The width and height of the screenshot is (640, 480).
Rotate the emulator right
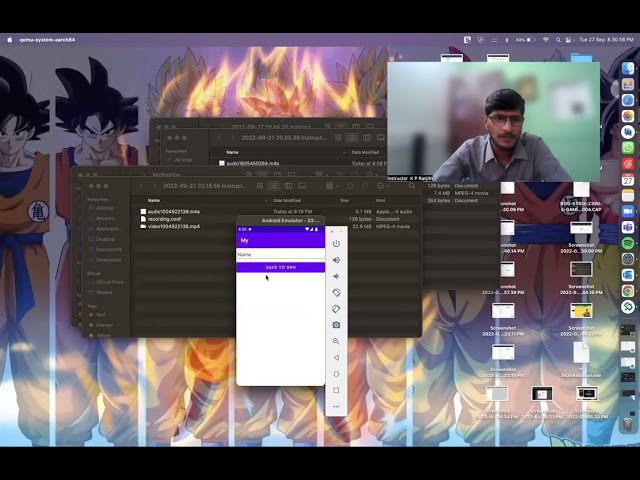336,309
